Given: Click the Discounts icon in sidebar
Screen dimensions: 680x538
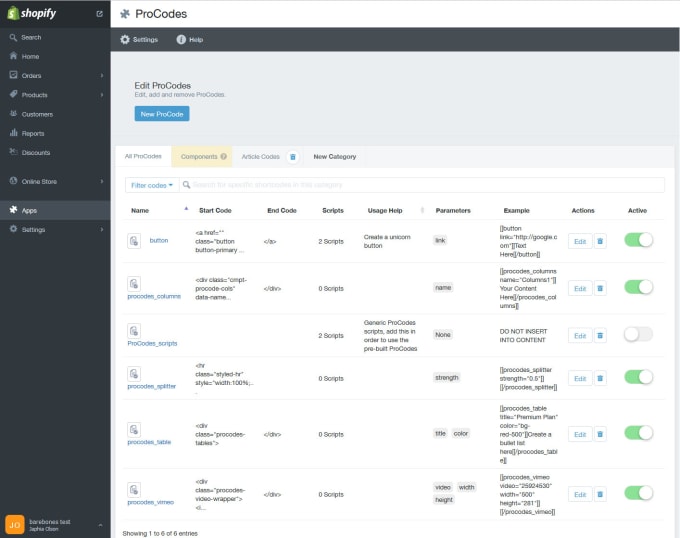Looking at the screenshot, I should [x=13, y=152].
